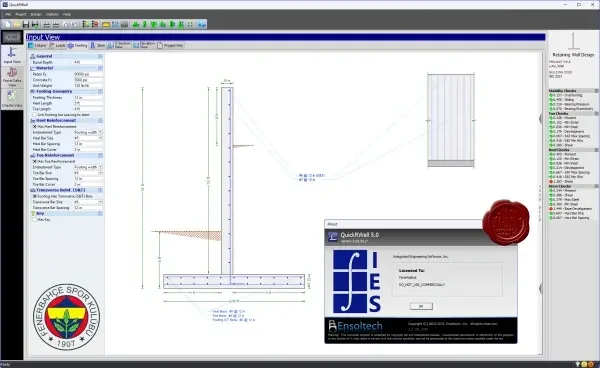600x368 pixels.
Task: Open the Input View sidebar icon
Action: (12, 55)
